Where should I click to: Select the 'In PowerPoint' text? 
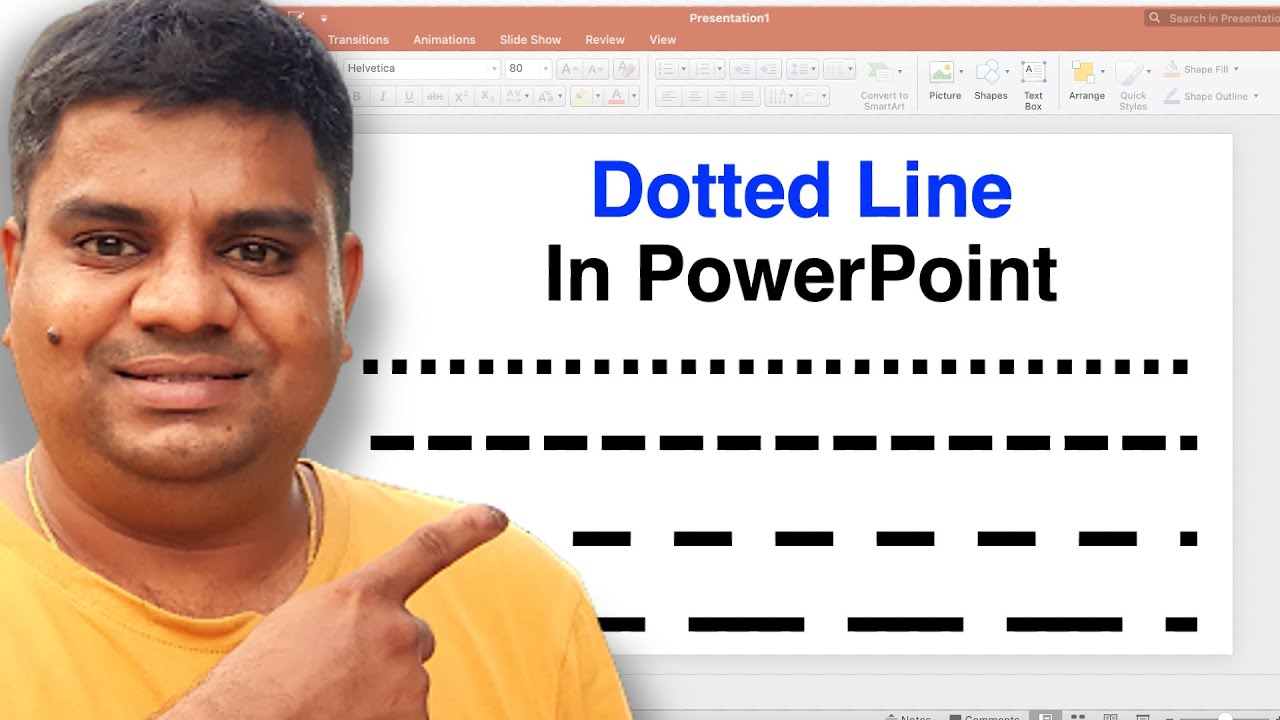tap(801, 275)
